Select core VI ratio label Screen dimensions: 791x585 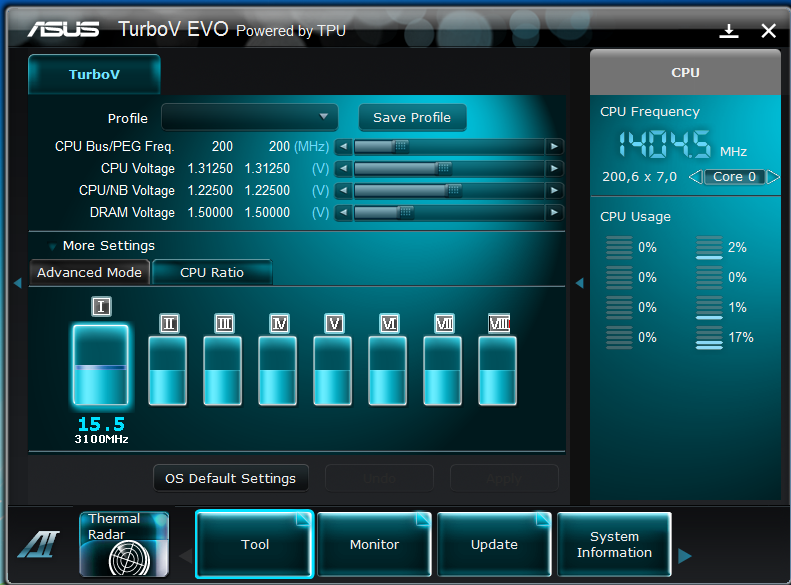[x=389, y=323]
